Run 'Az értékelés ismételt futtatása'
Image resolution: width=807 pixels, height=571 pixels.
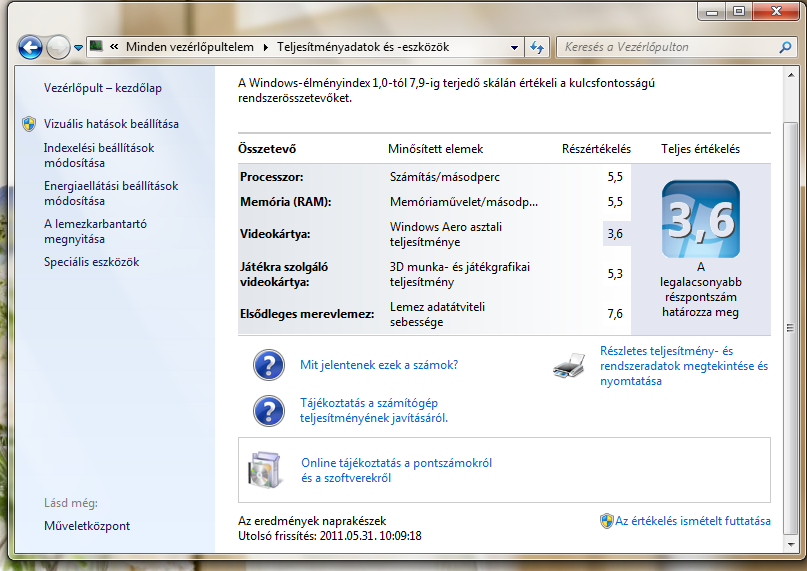point(693,521)
